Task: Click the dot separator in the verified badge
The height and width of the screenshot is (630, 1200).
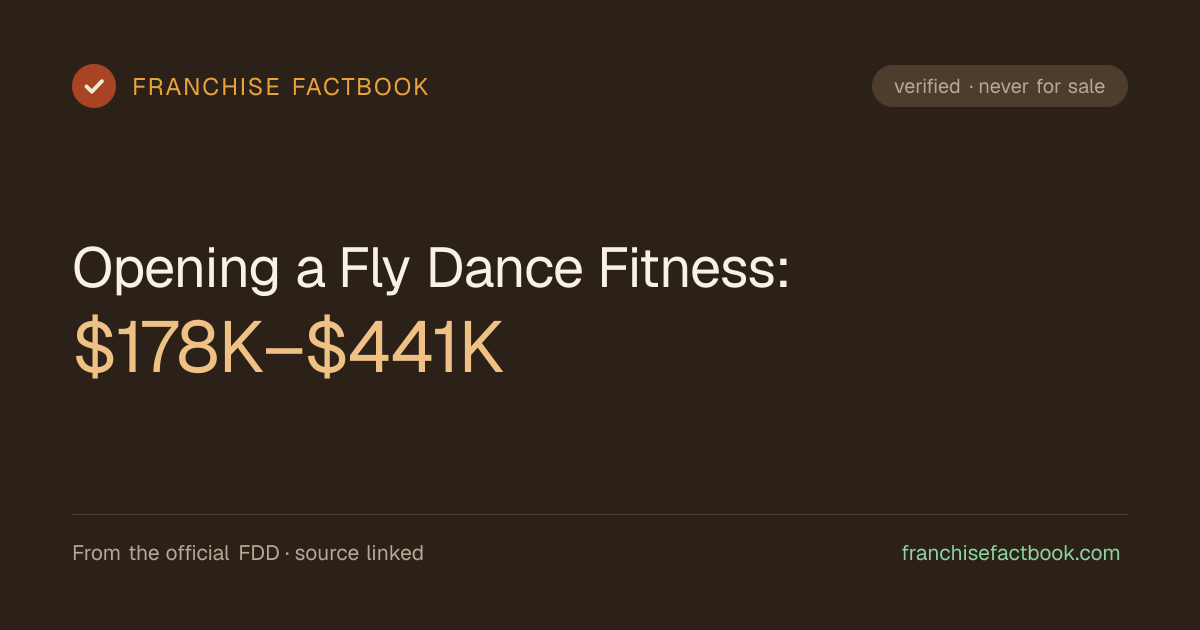Action: pos(970,87)
